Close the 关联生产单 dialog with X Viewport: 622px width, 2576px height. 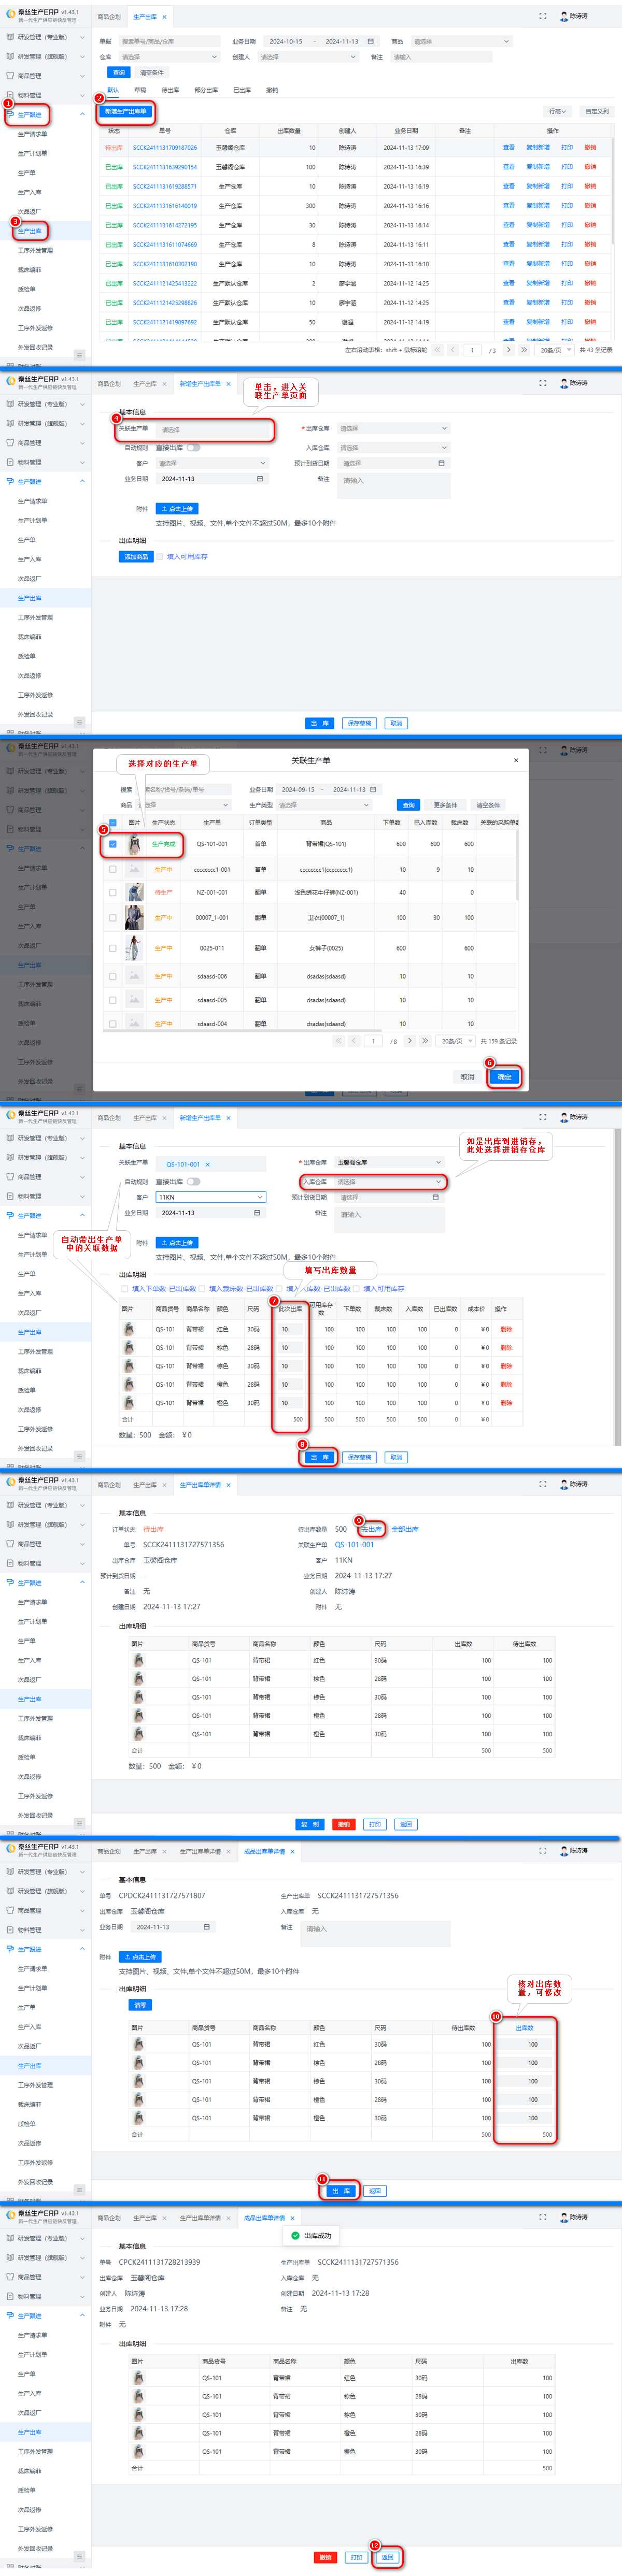[516, 760]
